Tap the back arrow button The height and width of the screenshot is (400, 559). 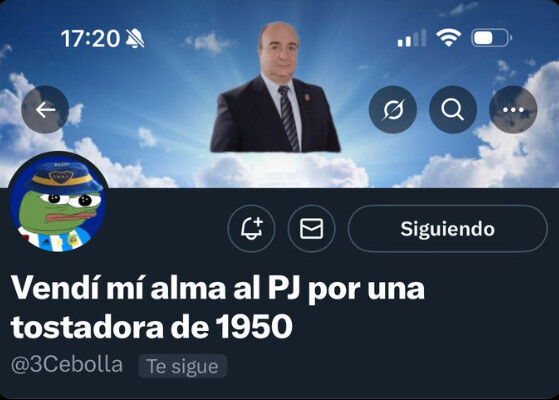click(45, 109)
